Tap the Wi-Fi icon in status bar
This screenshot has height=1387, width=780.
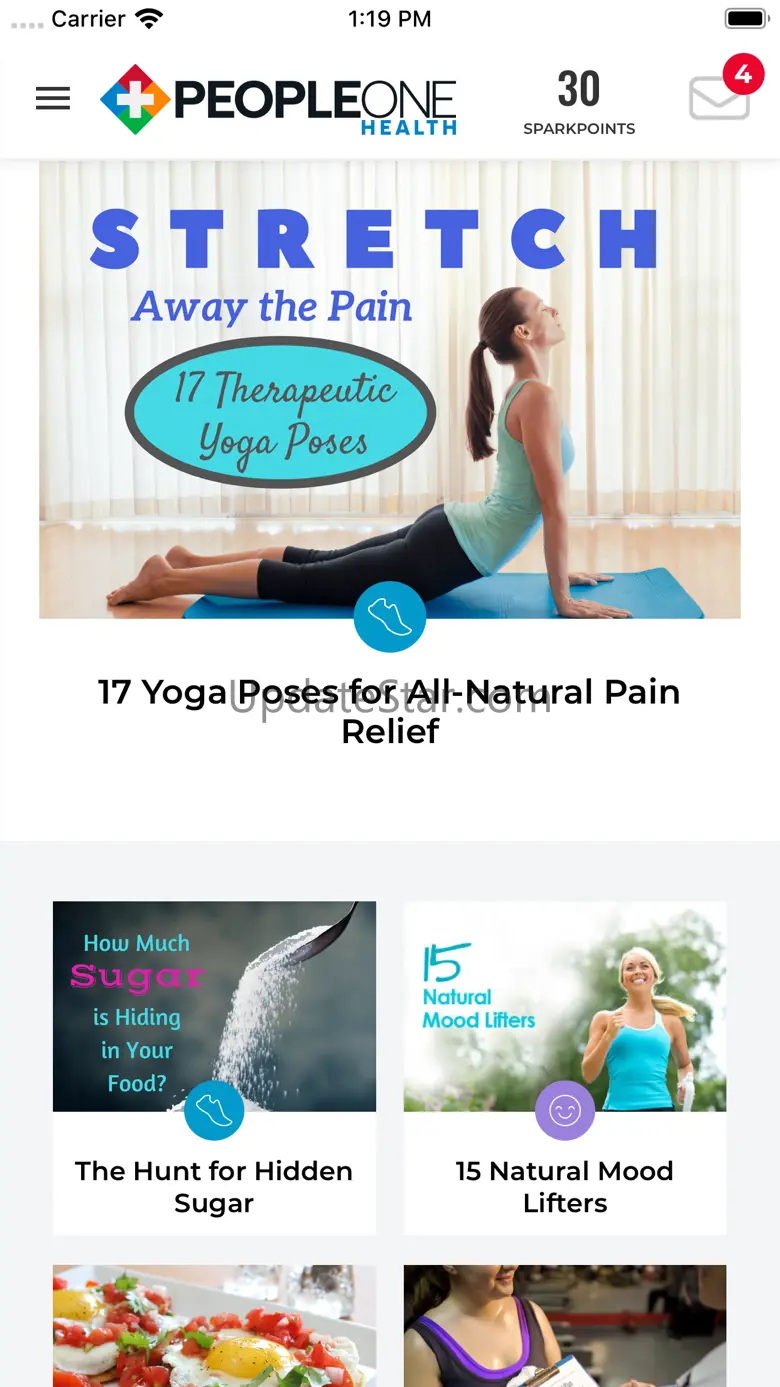pos(149,19)
